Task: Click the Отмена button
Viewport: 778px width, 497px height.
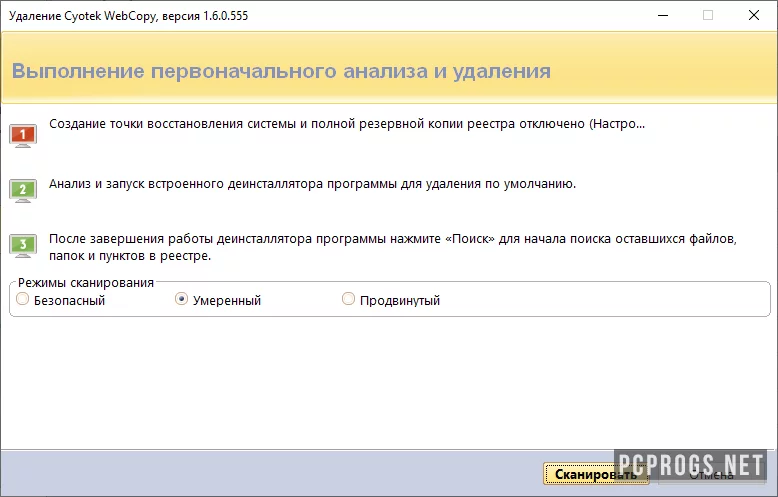Action: [711, 475]
